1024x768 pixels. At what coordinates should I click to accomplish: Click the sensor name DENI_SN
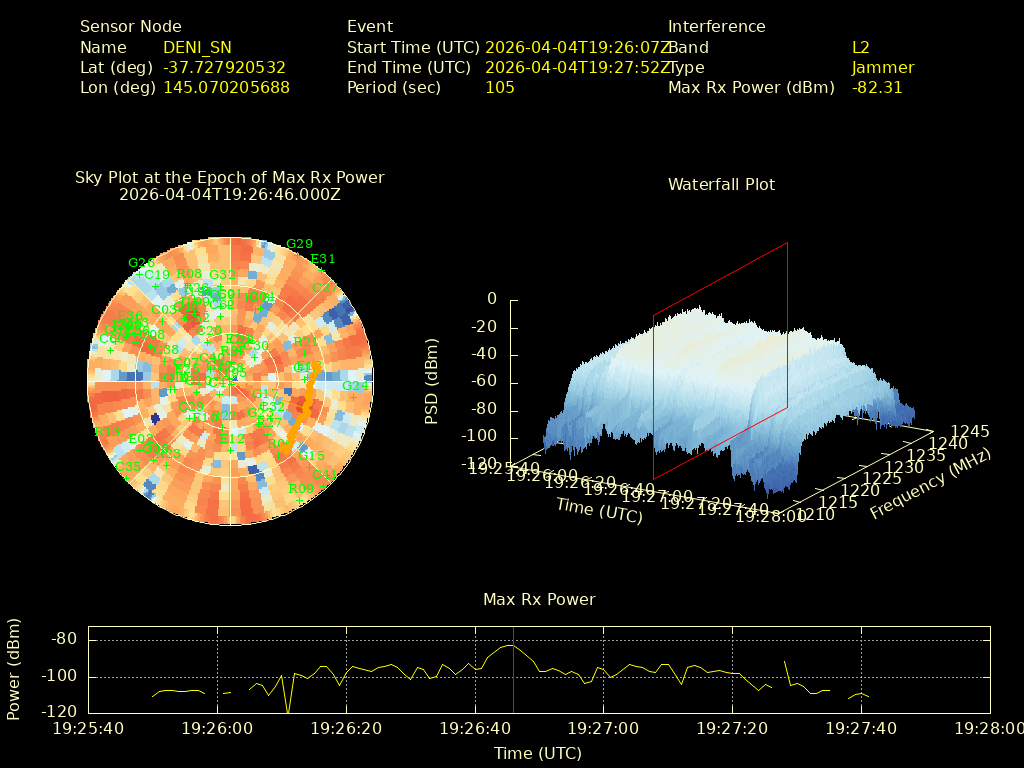pyautogui.click(x=197, y=47)
